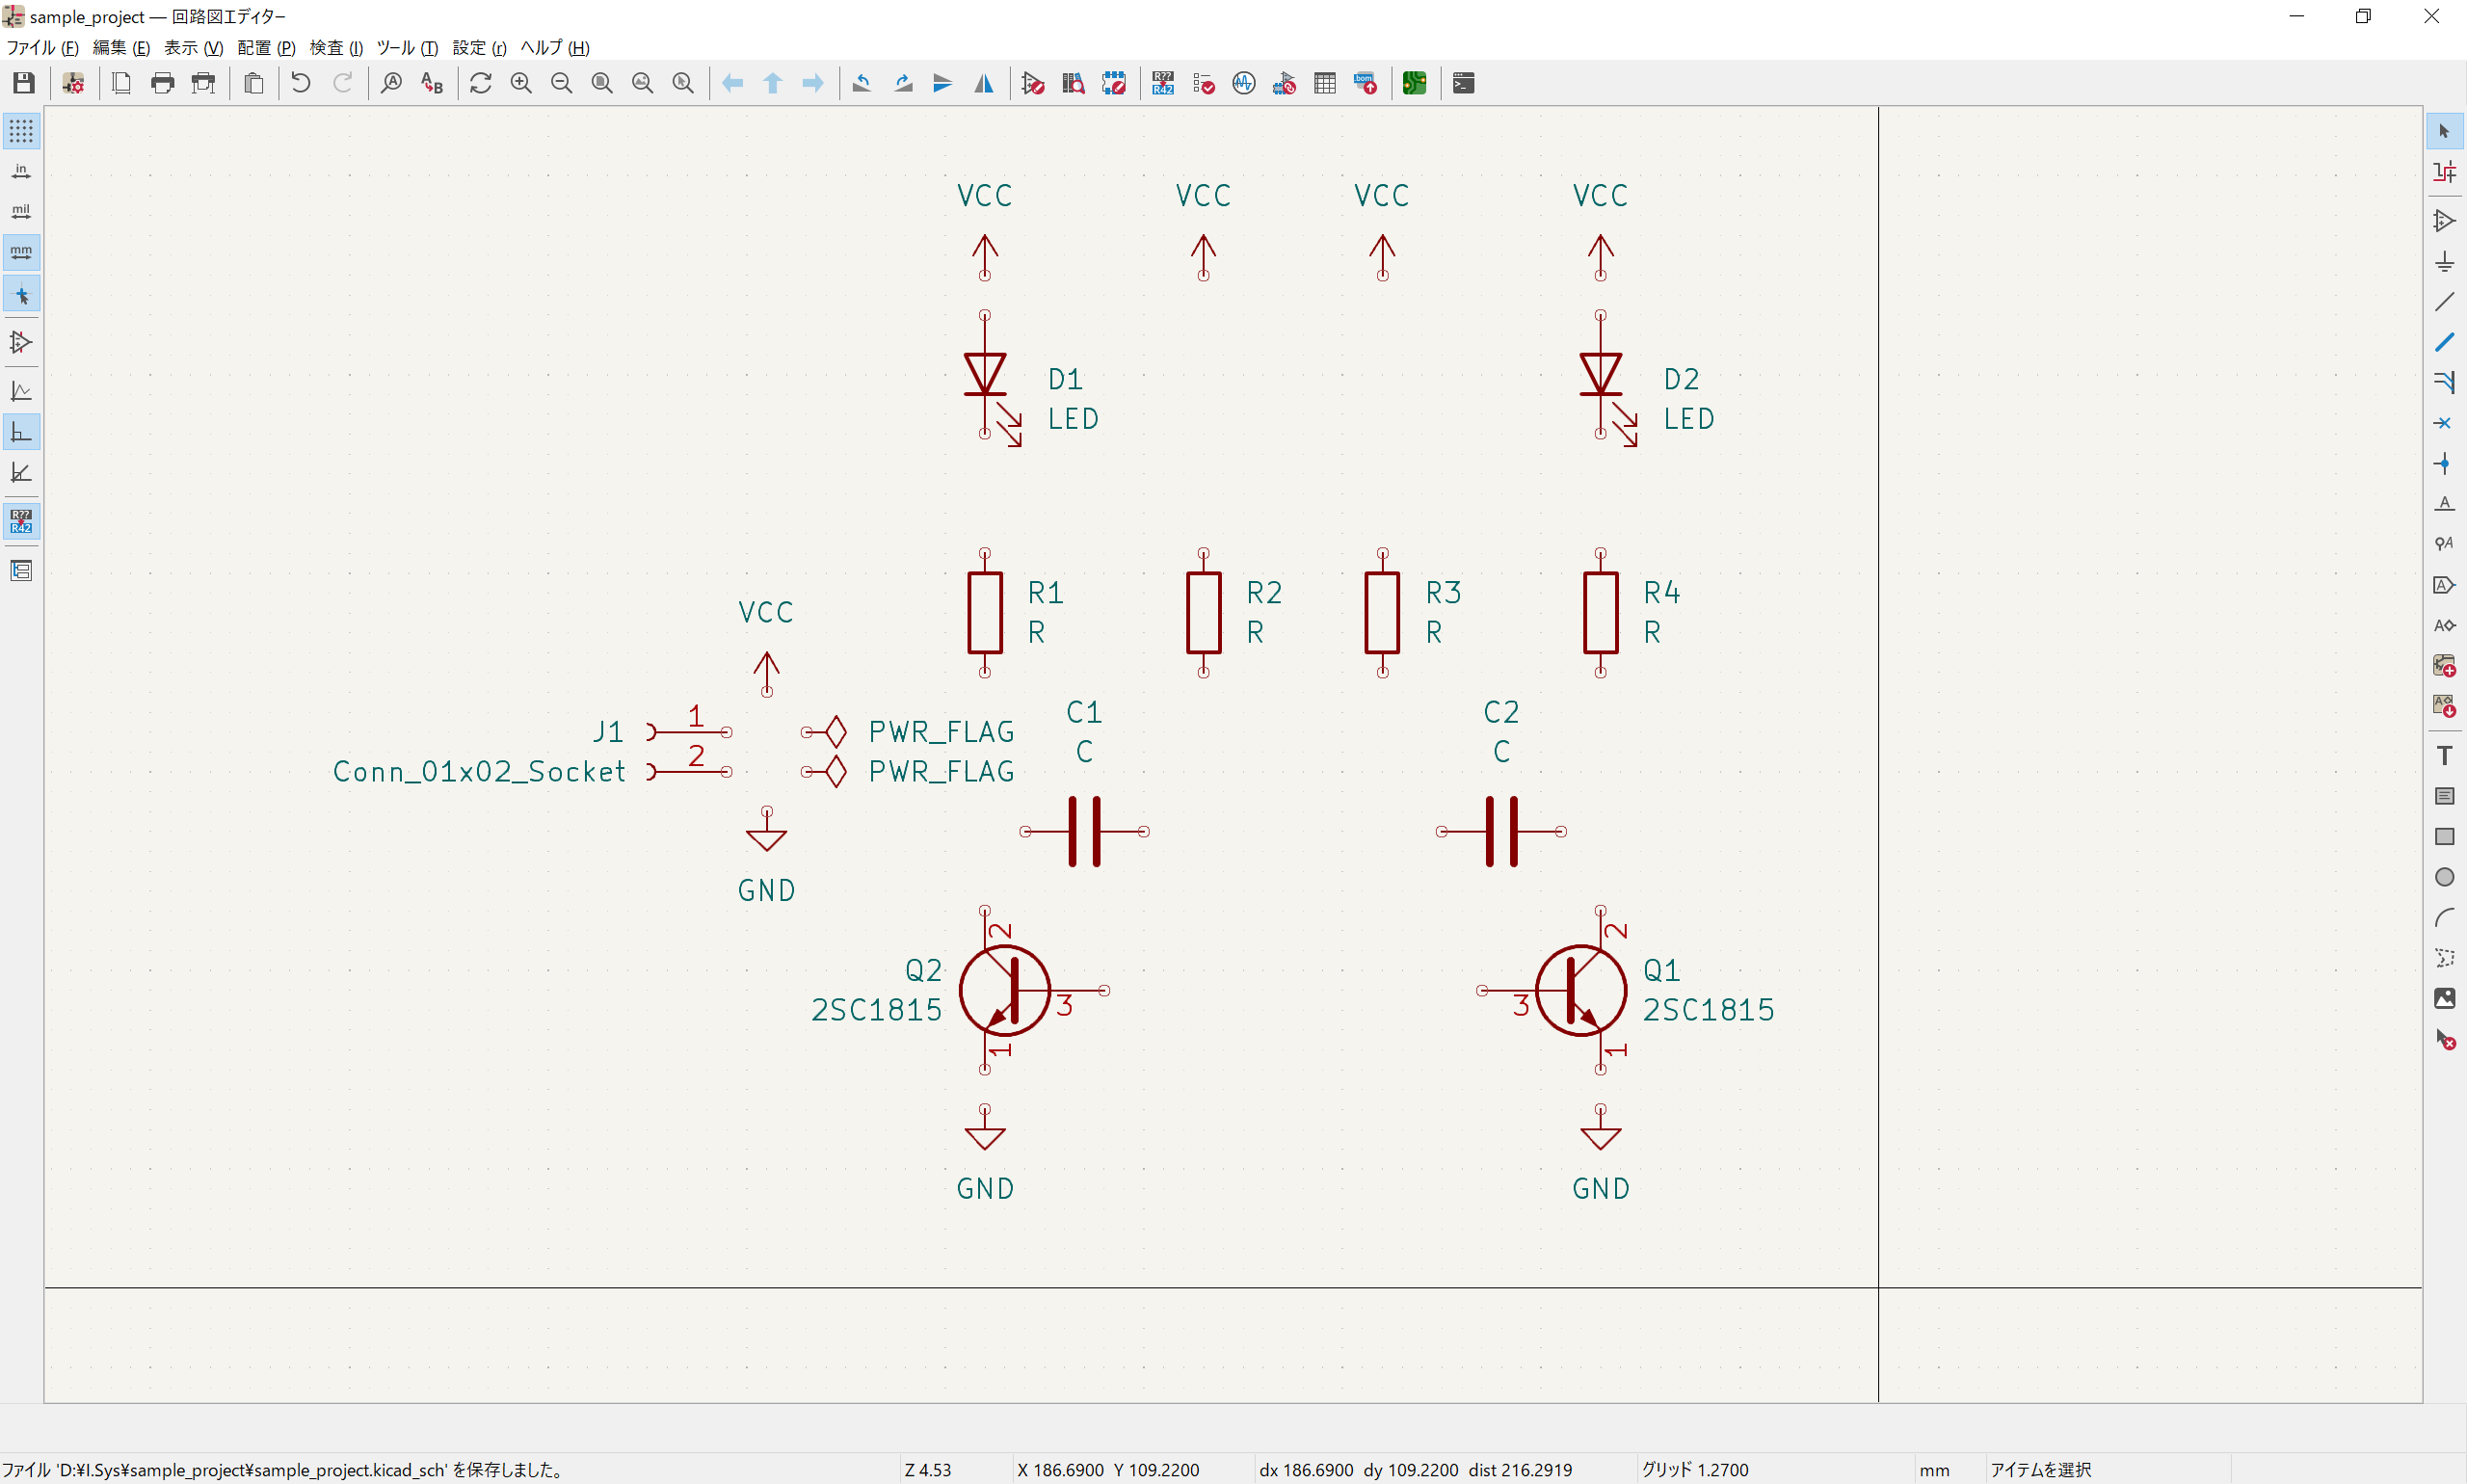Viewport: 2467px width, 1484px height.
Task: Mirror selection vertically
Action: [943, 83]
